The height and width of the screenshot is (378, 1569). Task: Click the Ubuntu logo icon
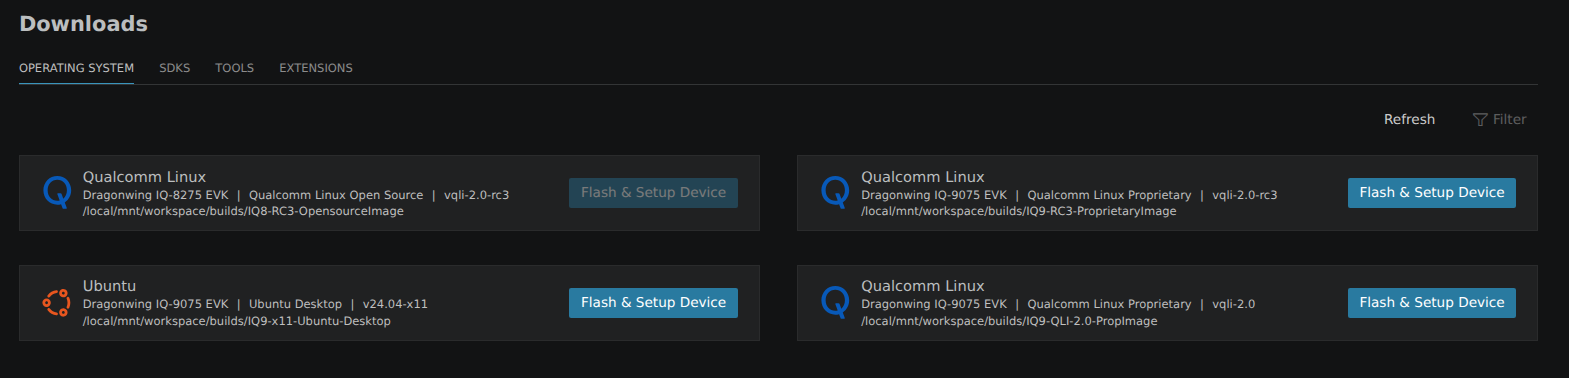[56, 302]
